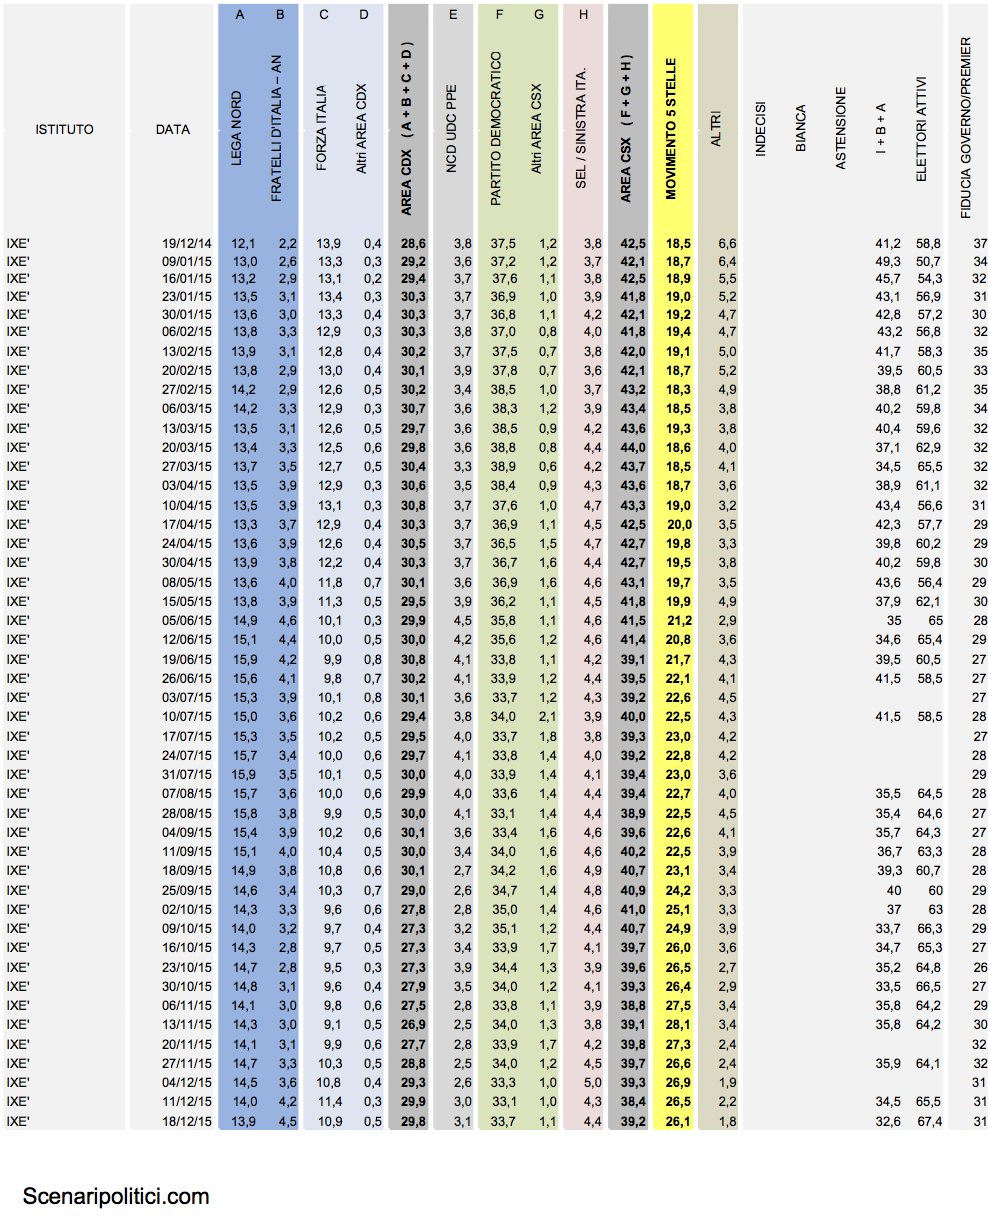
Task: Click the date cell 20/03/15
Action: [x=187, y=447]
